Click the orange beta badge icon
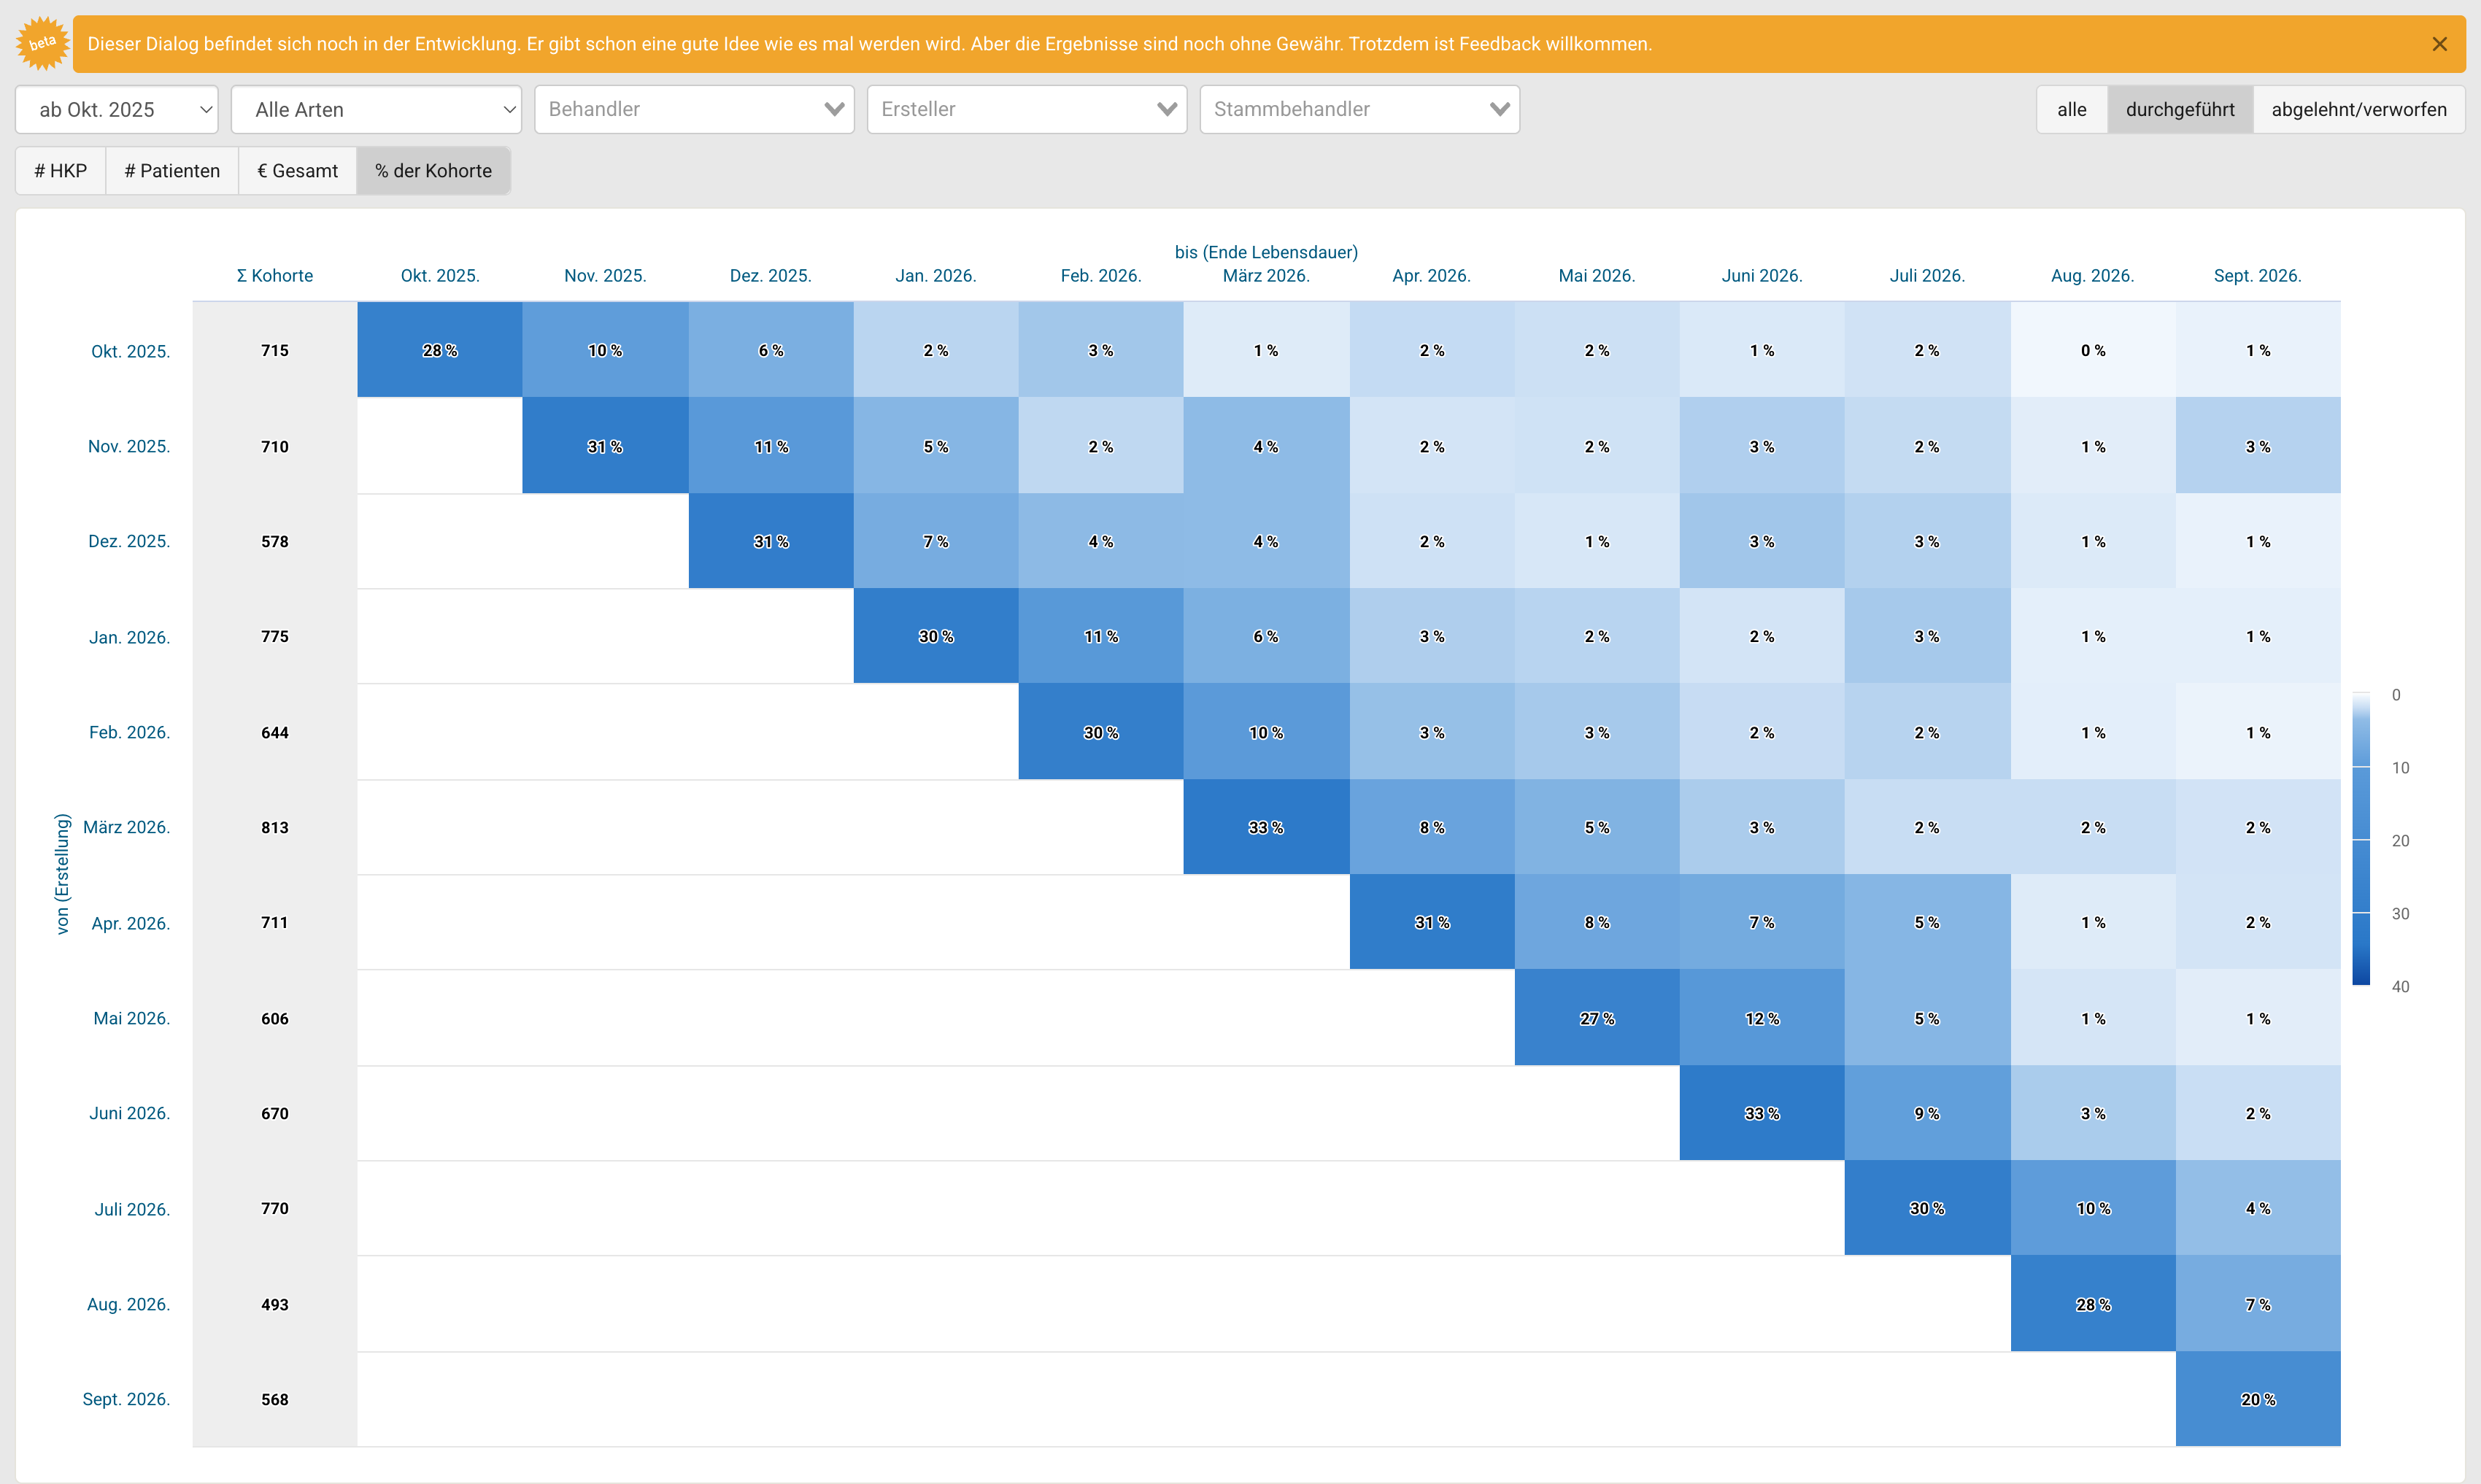Viewport: 2481px width, 1484px height. [x=43, y=43]
